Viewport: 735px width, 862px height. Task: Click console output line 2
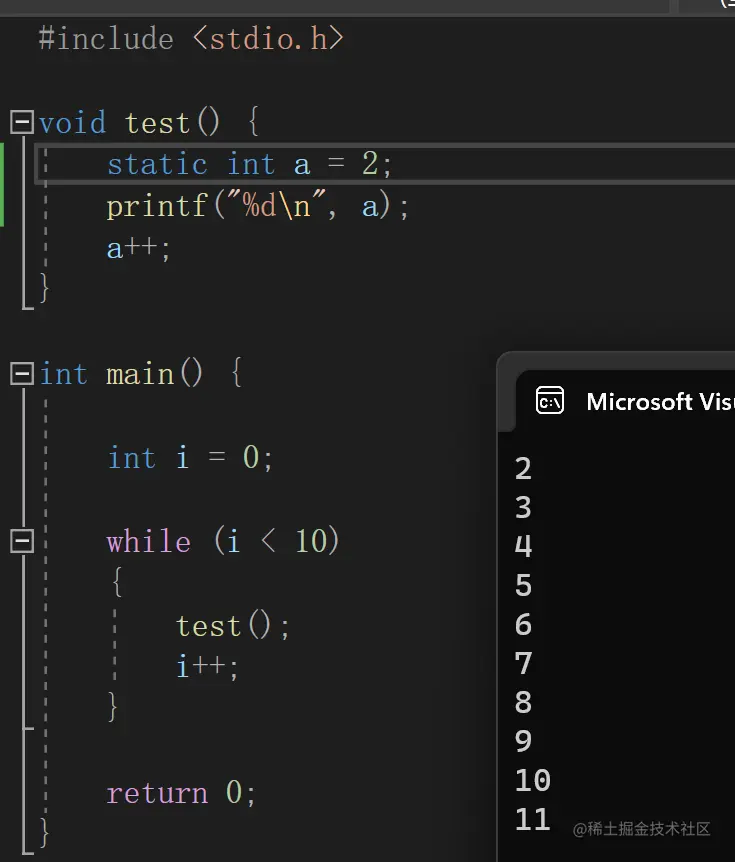point(523,468)
